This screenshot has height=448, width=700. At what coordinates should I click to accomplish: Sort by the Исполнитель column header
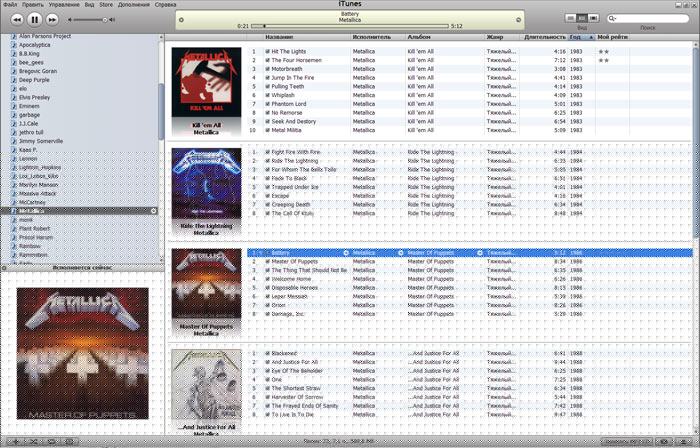(378, 37)
